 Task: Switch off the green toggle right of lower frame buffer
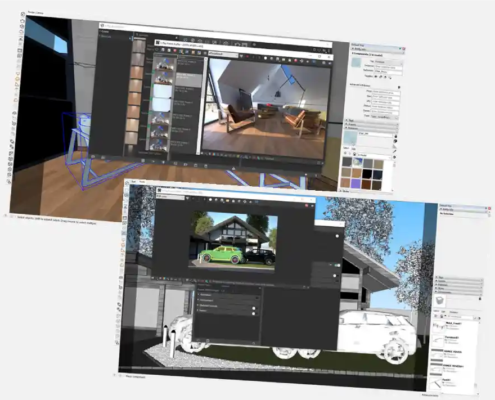click(337, 265)
